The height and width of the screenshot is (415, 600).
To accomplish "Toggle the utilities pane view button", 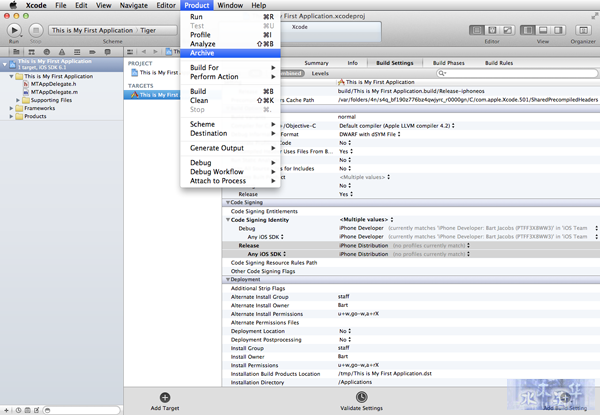I will (558, 30).
